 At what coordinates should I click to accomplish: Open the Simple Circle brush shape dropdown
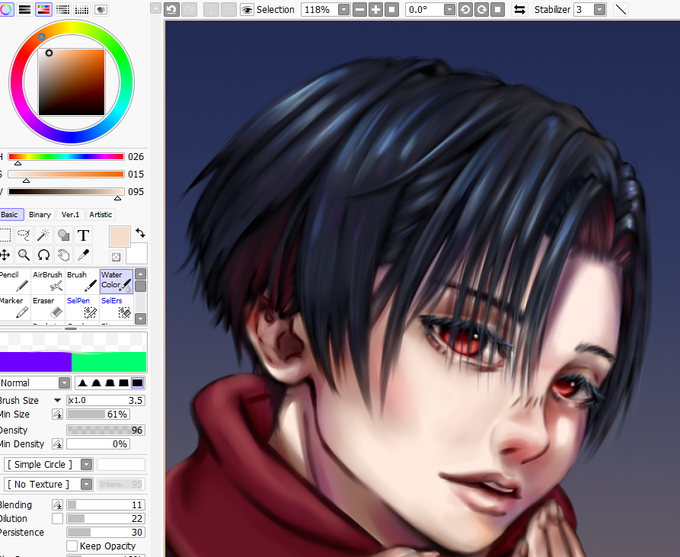(87, 465)
